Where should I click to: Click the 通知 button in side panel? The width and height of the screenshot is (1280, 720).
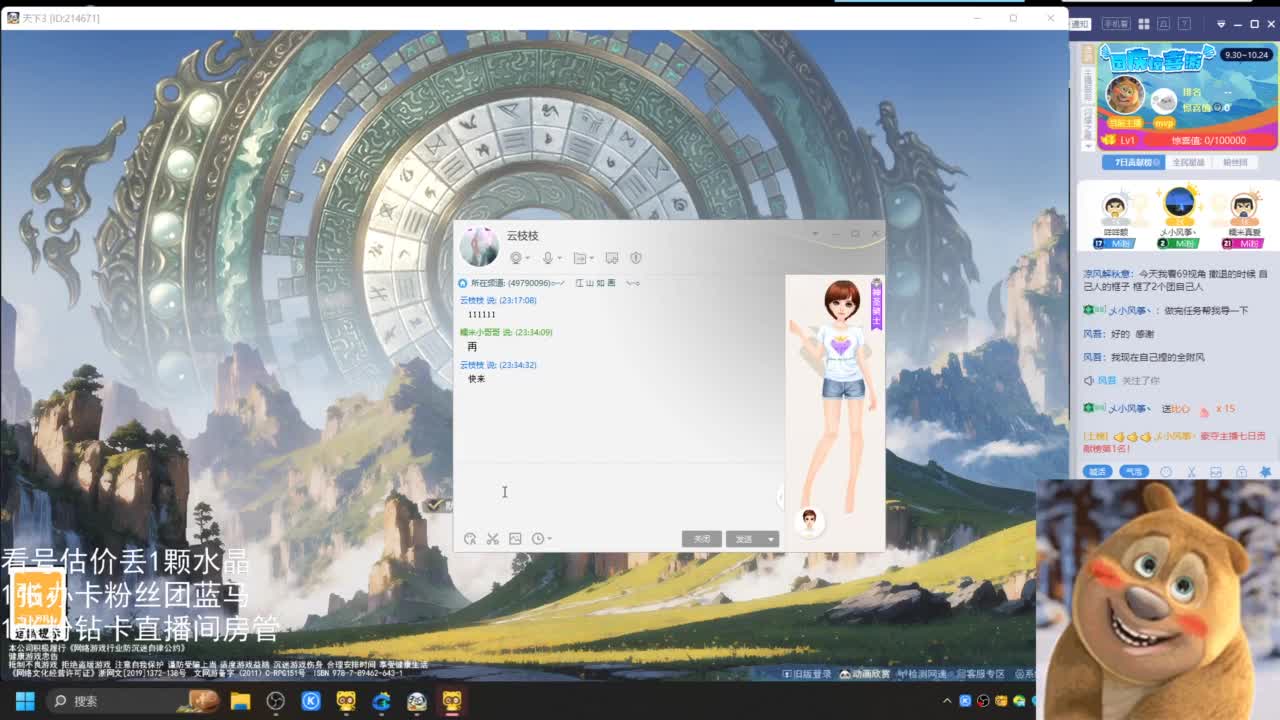click(1080, 24)
